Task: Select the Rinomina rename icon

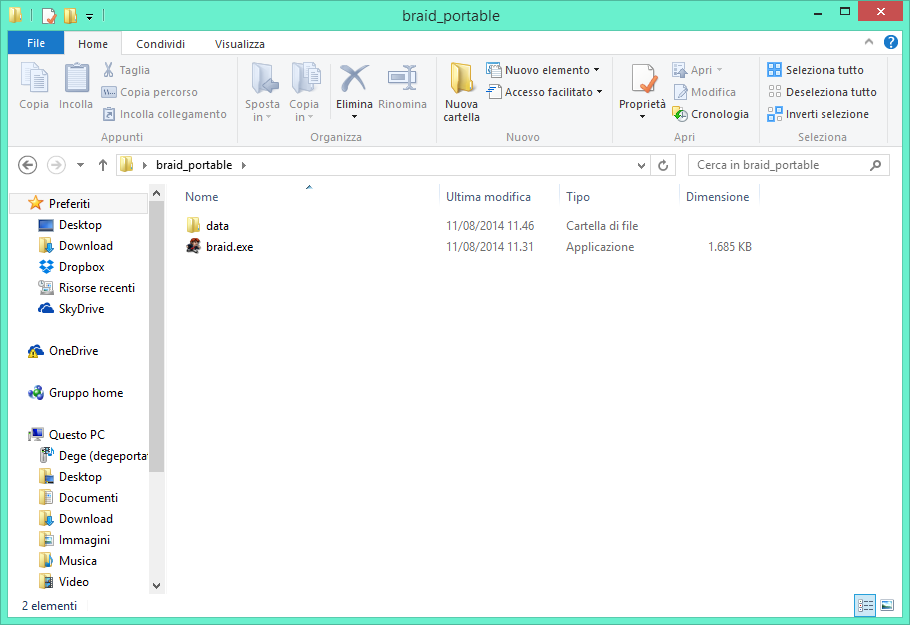Action: 402,88
